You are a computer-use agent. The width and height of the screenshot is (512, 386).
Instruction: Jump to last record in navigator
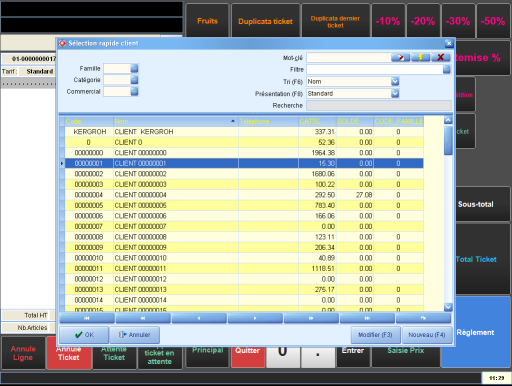coord(367,318)
